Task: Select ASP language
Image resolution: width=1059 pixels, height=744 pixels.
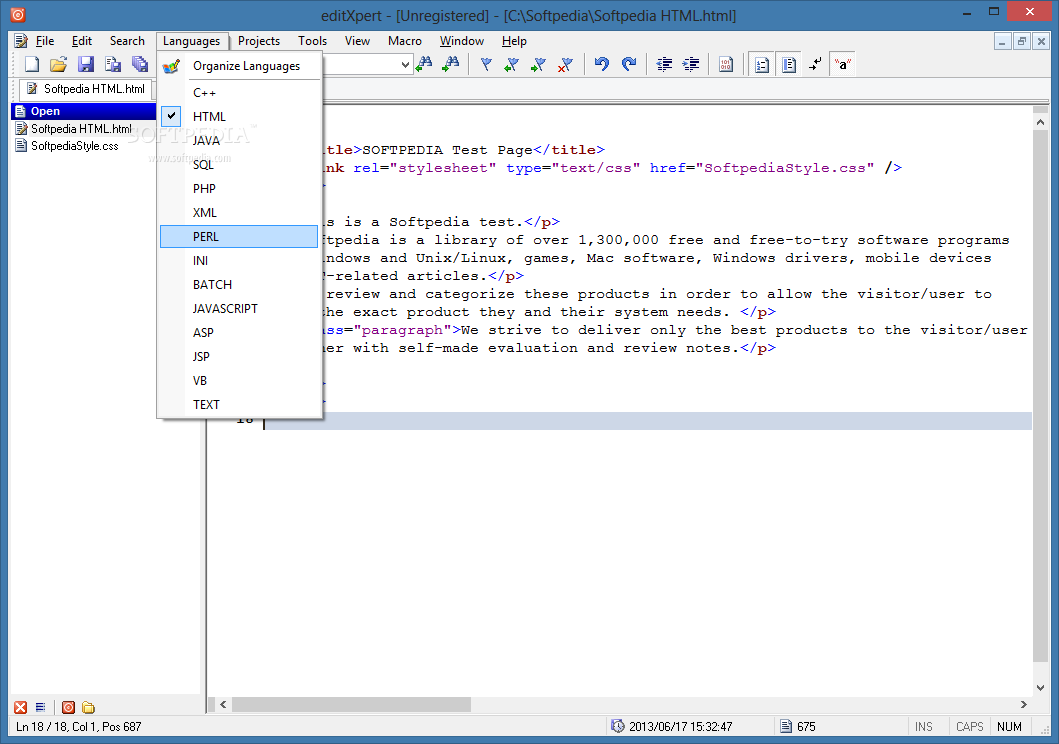Action: (239, 332)
